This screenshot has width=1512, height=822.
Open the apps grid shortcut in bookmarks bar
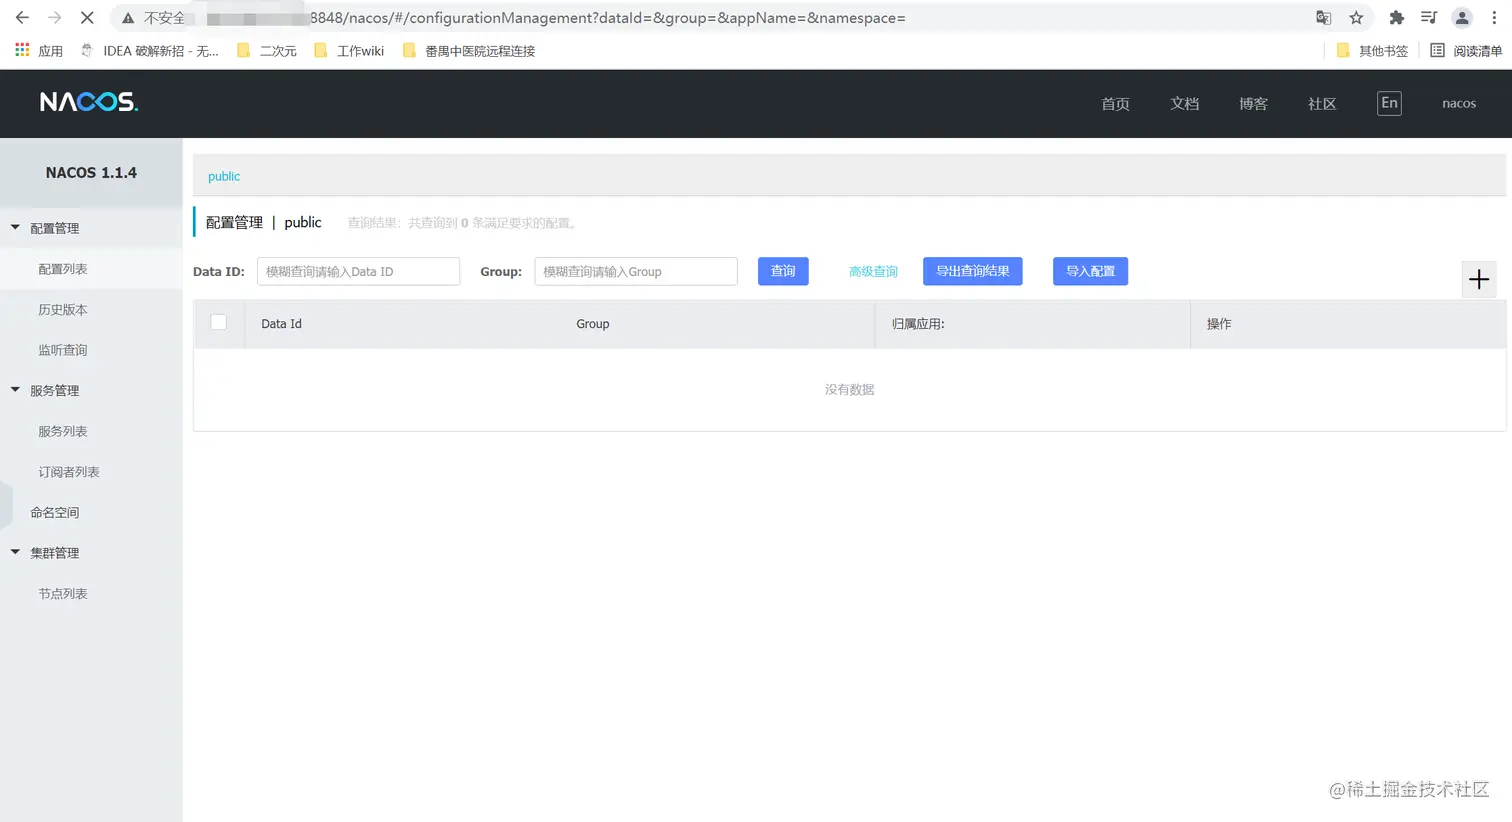(22, 50)
